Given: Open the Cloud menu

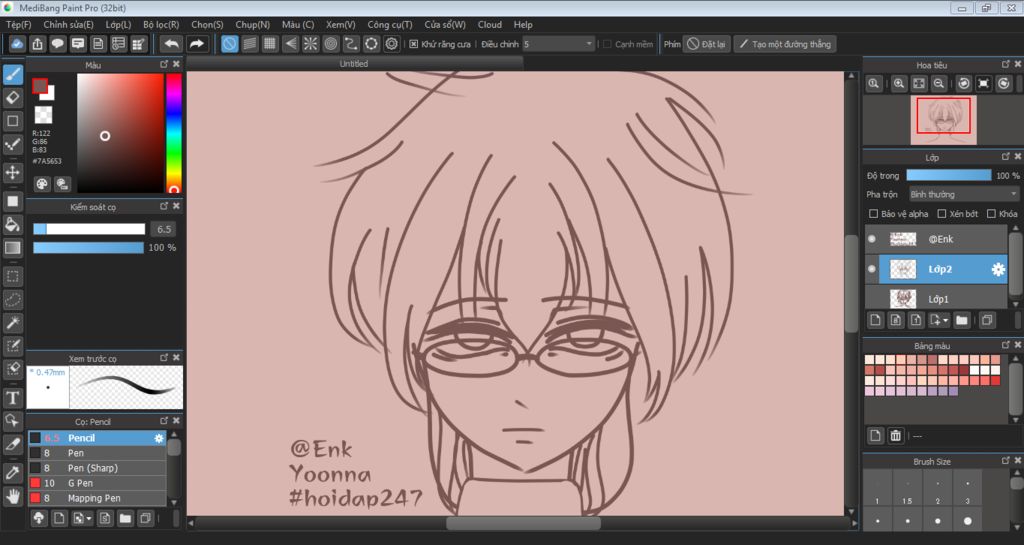Looking at the screenshot, I should pos(490,25).
